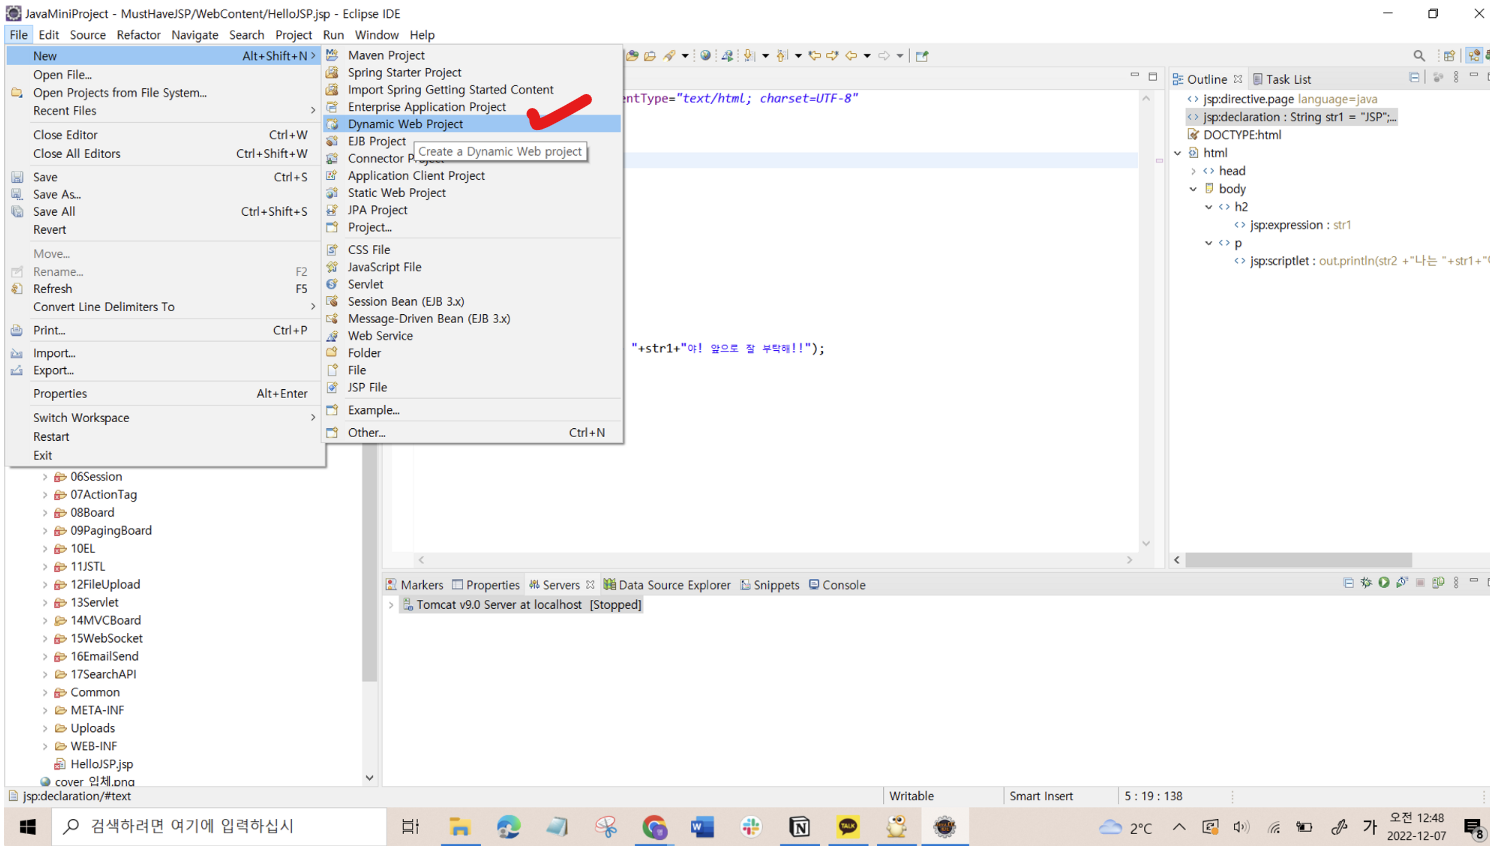Open Slack from the taskbar
This screenshot has width=1490, height=848.
pos(751,827)
